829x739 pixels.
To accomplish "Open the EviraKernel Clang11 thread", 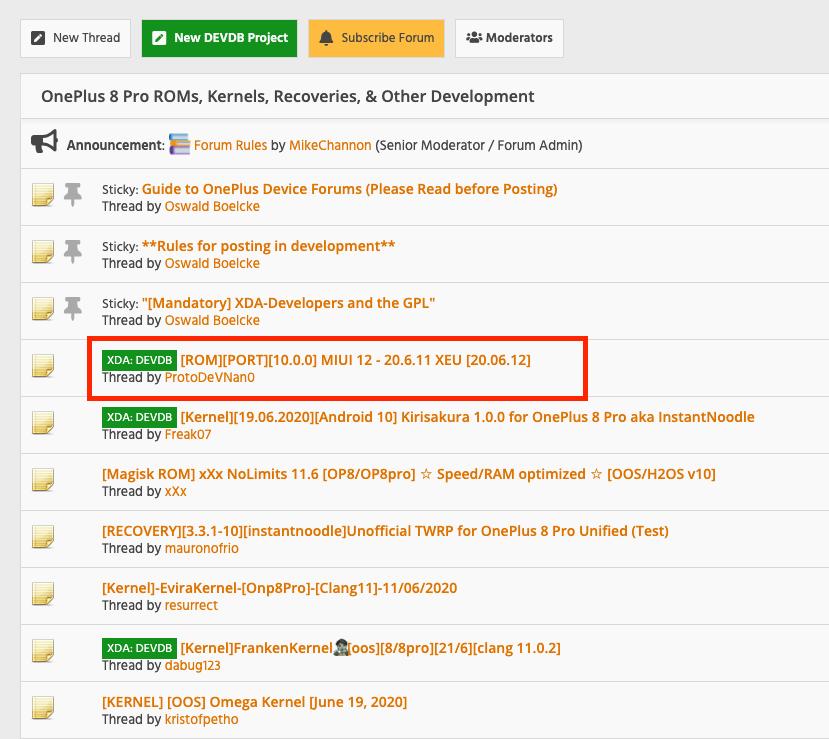I will point(280,588).
